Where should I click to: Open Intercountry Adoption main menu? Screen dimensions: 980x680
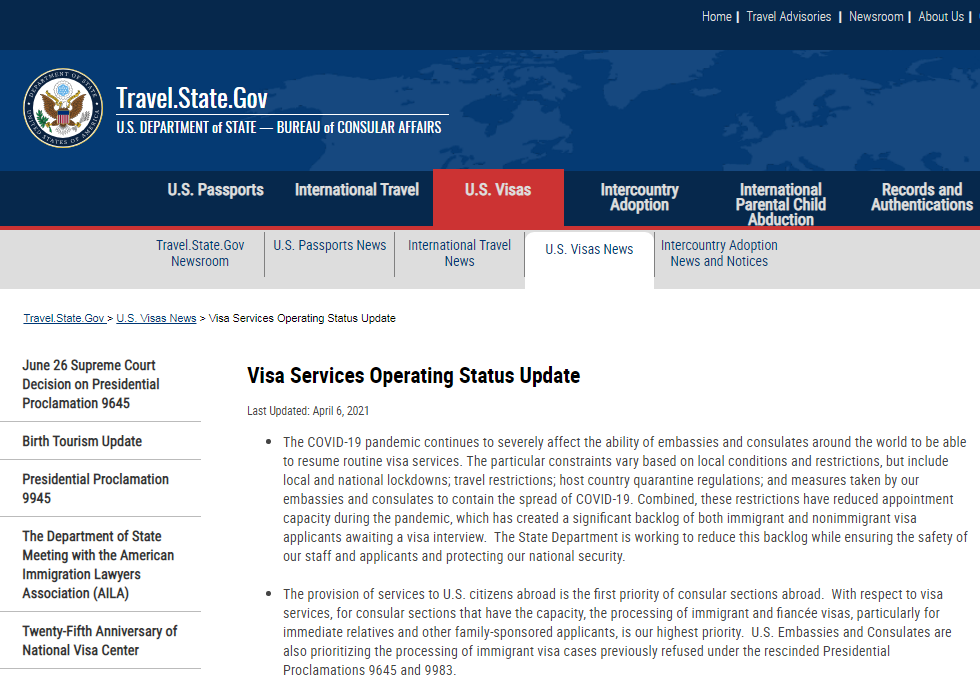pos(639,198)
